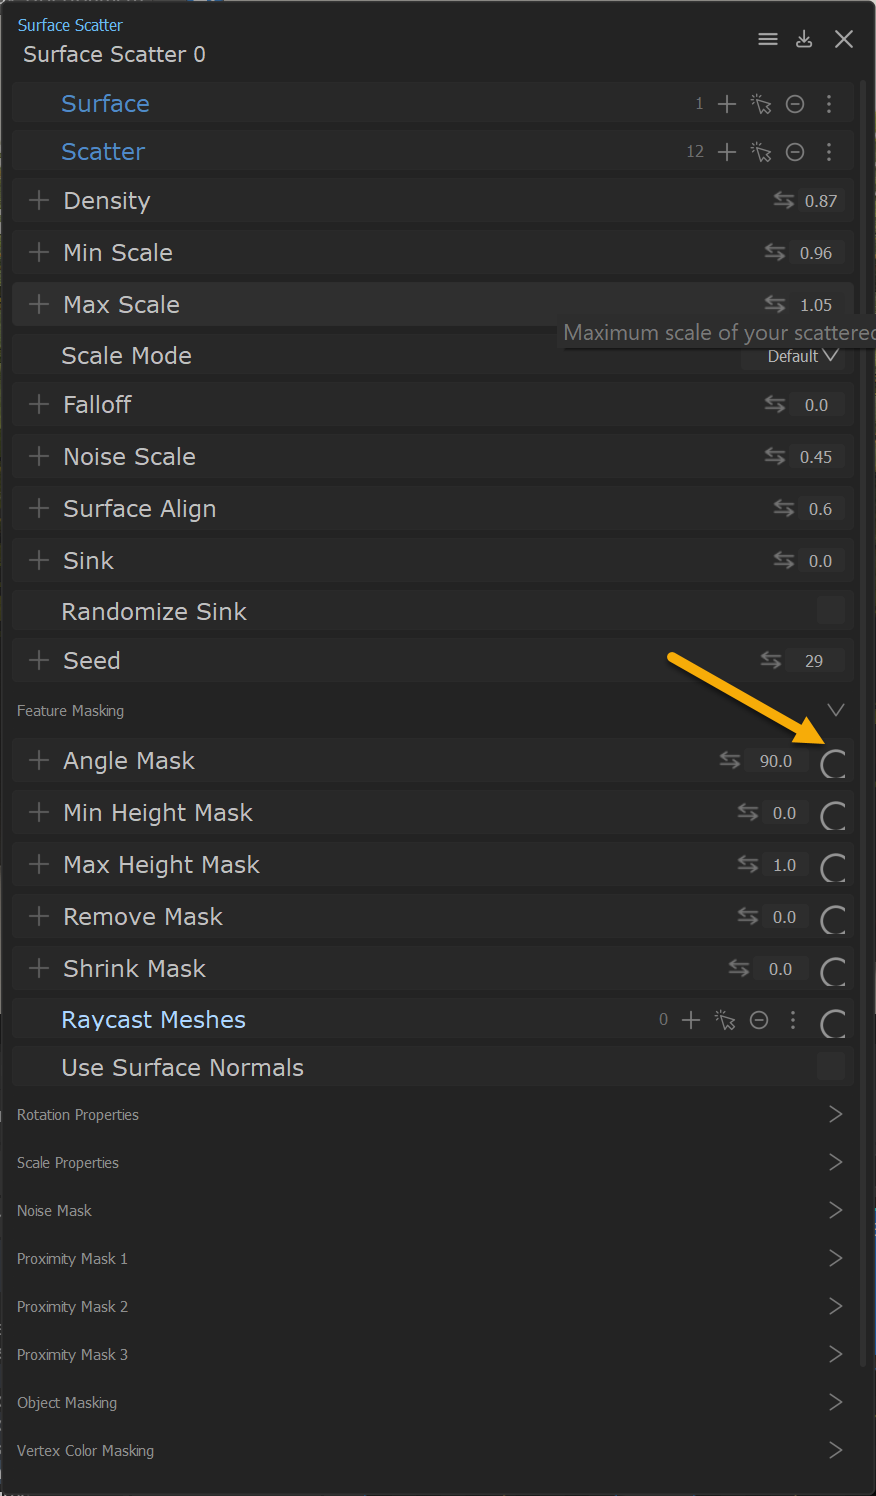Collapse the Feature Masking section

(x=836, y=710)
